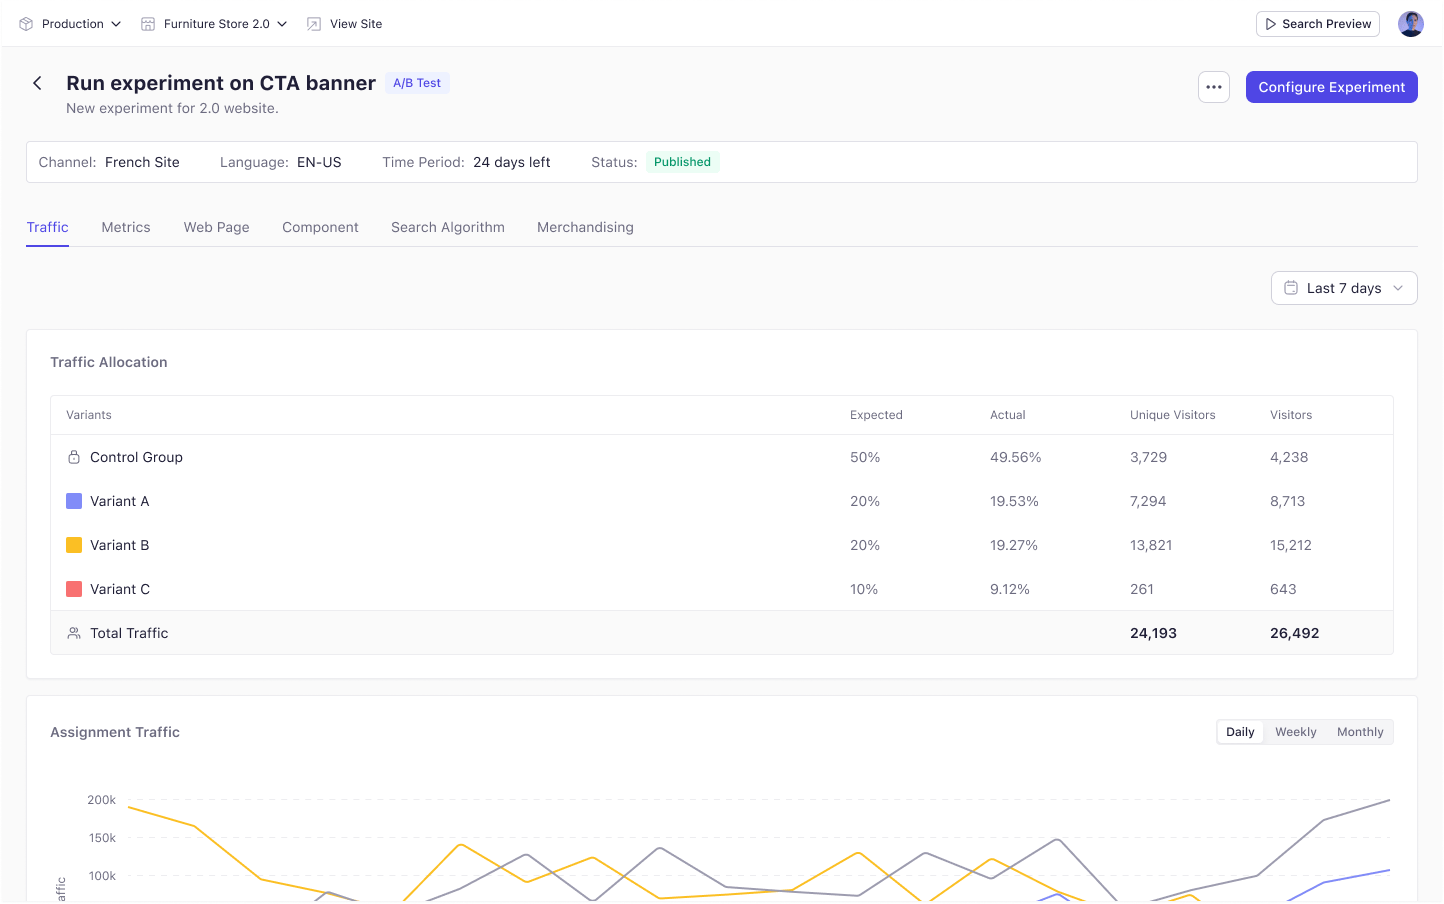Click the Total Traffic users icon
The image size is (1444, 904).
[x=74, y=633]
